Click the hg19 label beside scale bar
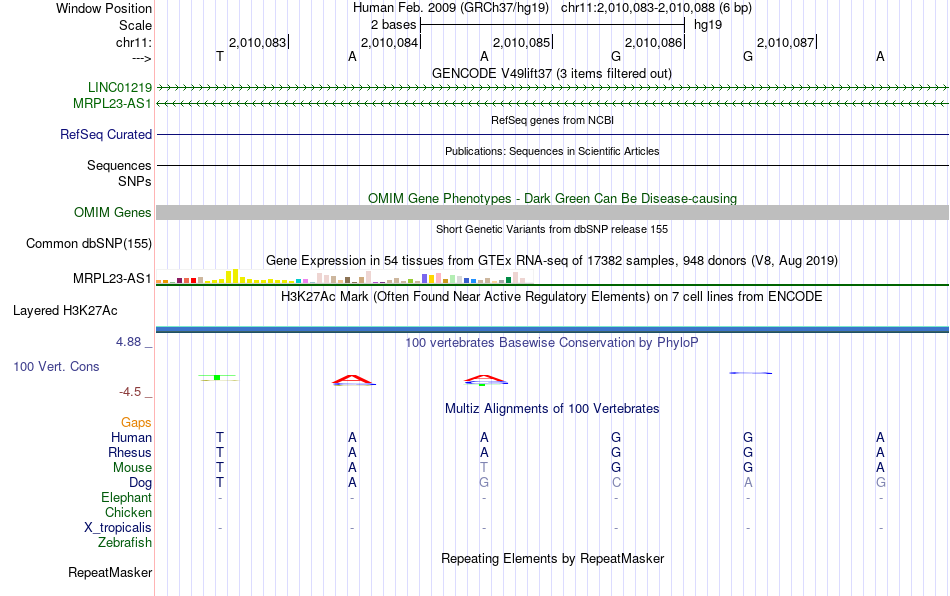950x596 pixels. 708,25
